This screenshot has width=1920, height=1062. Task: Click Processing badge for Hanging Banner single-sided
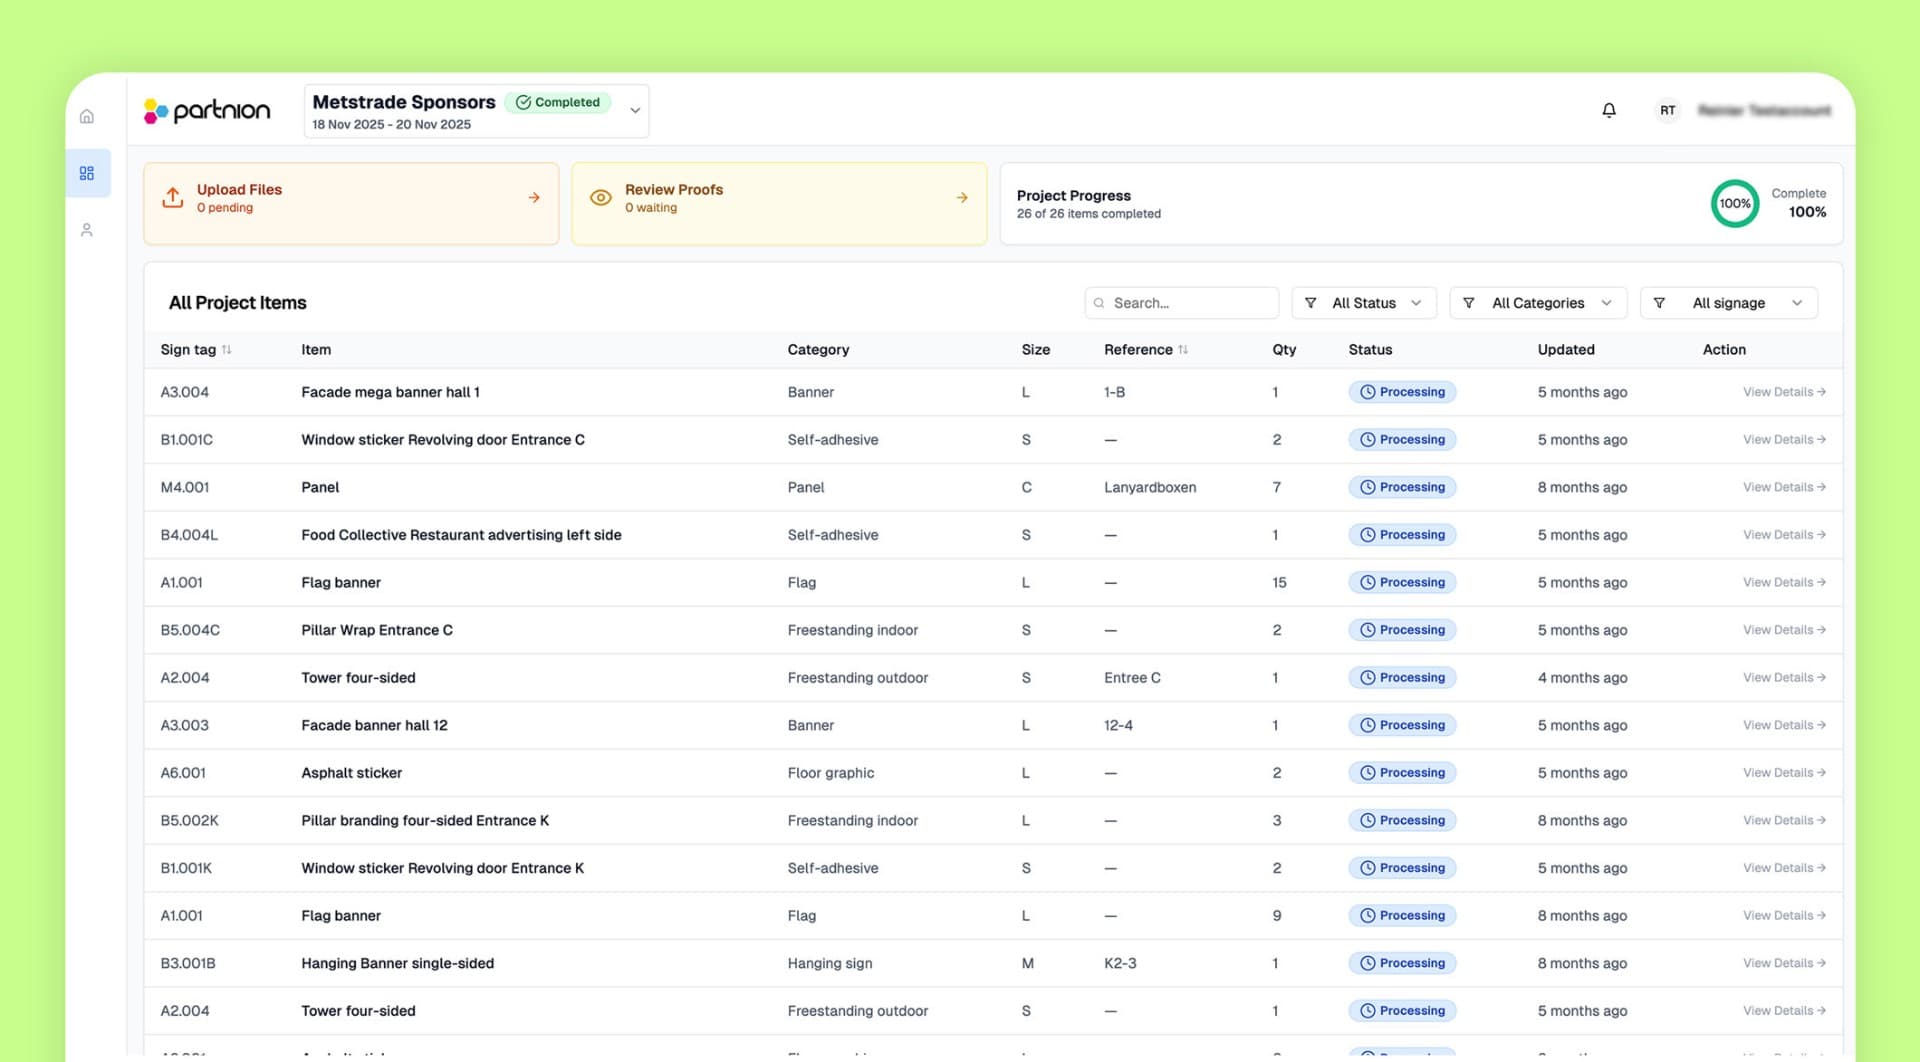pyautogui.click(x=1402, y=963)
